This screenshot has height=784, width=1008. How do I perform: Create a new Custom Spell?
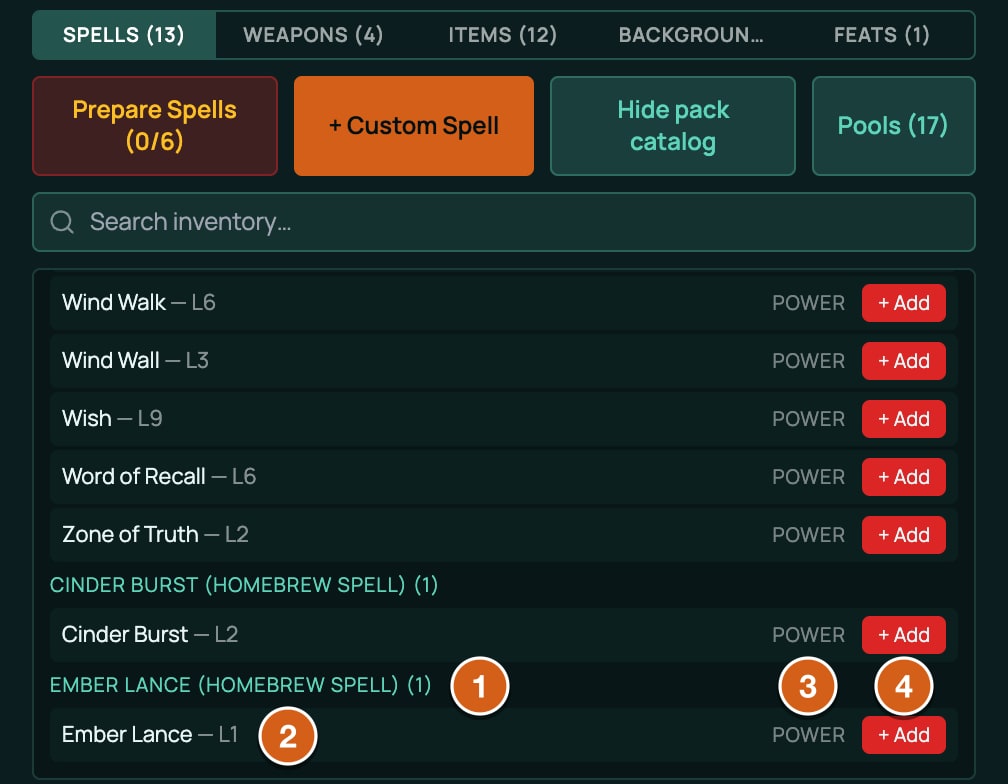tap(414, 126)
